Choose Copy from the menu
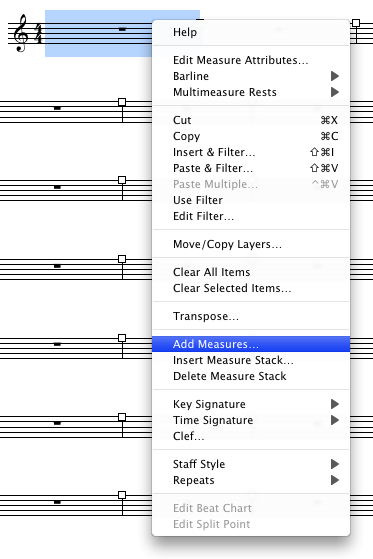This screenshot has height=559, width=373. (251, 136)
